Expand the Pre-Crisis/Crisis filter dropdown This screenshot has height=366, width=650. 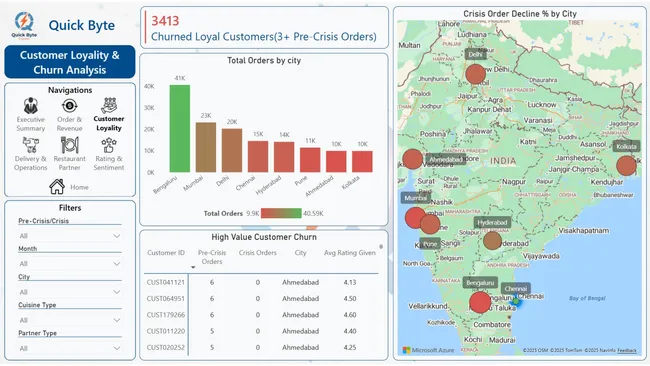(x=70, y=236)
